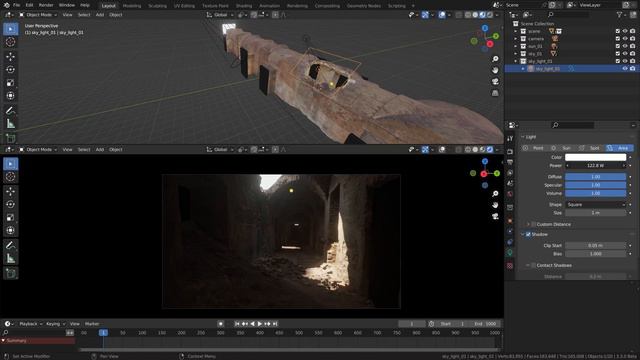The image size is (640, 360).
Task: Open Object Mode dropdown in top viewport
Action: [x=38, y=15]
